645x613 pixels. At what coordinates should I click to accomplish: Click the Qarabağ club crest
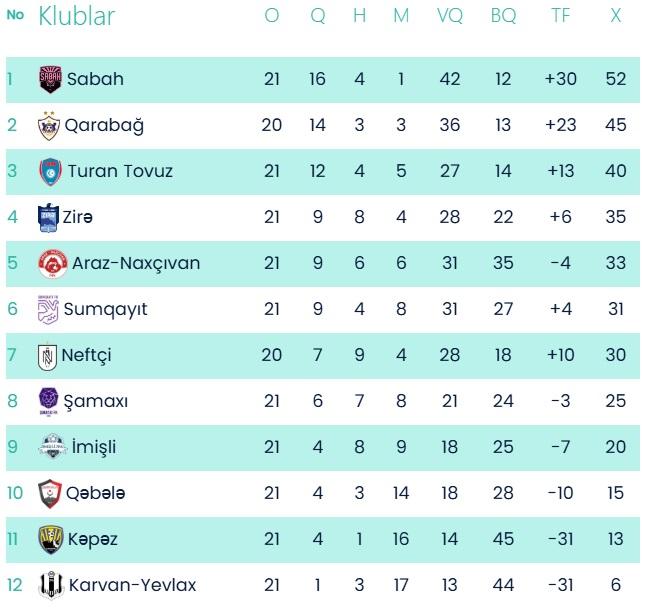coord(48,125)
